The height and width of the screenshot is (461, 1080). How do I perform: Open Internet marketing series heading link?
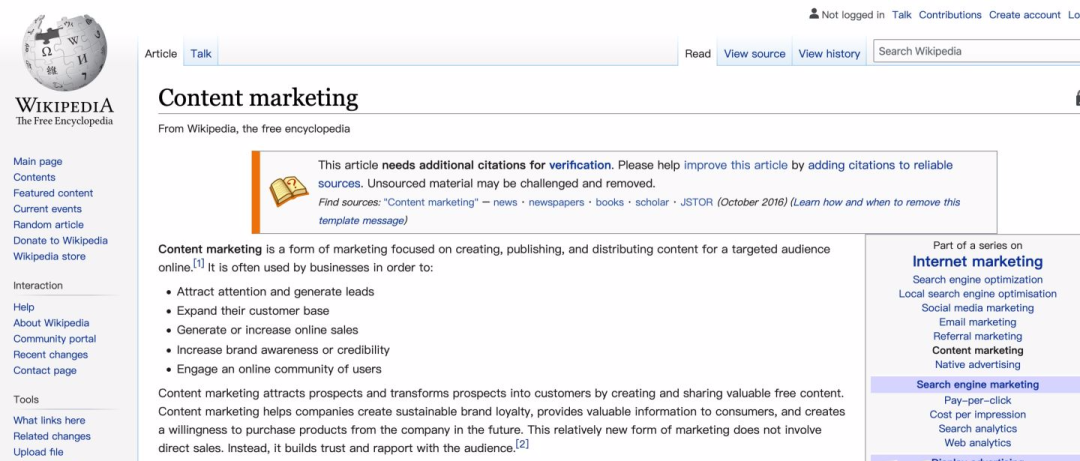pyautogui.click(x=977, y=262)
